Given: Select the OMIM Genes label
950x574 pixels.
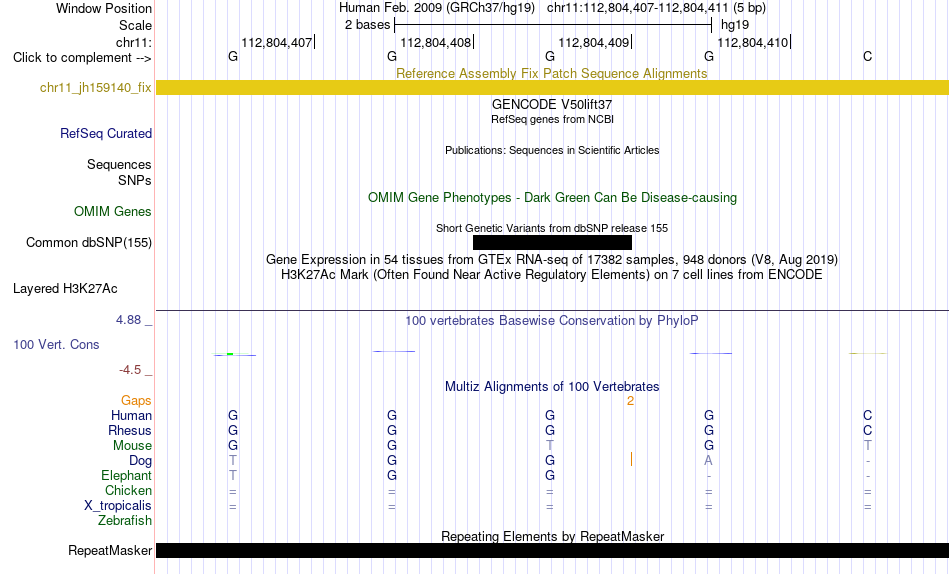Looking at the screenshot, I should 112,212.
